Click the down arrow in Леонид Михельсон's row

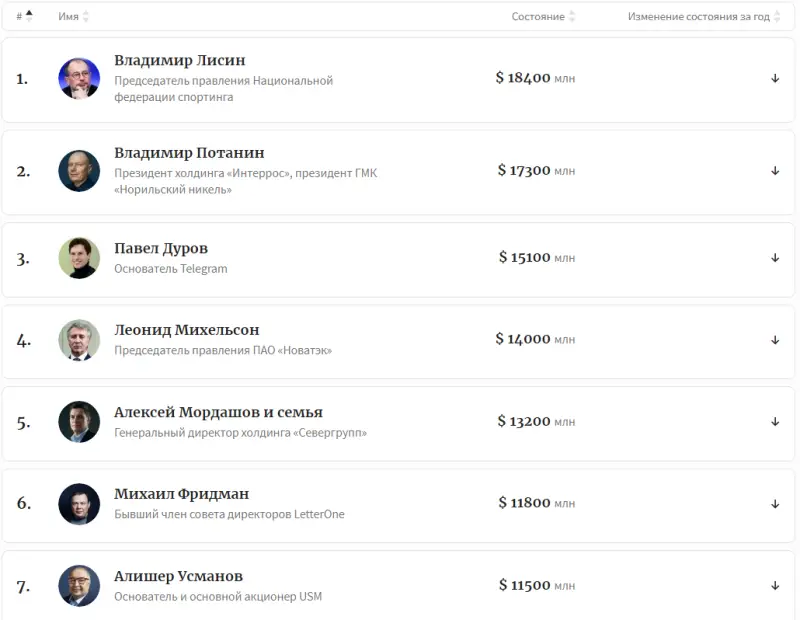(775, 340)
